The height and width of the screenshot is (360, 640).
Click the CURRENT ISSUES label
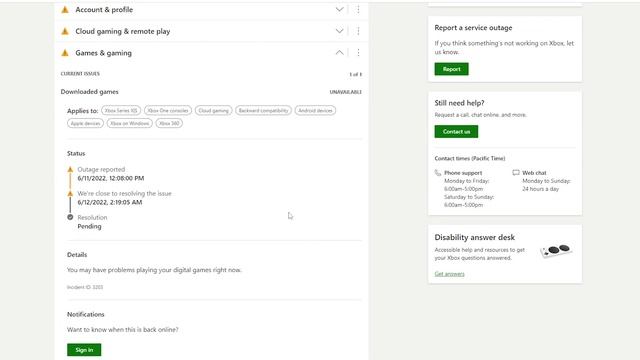coord(80,74)
